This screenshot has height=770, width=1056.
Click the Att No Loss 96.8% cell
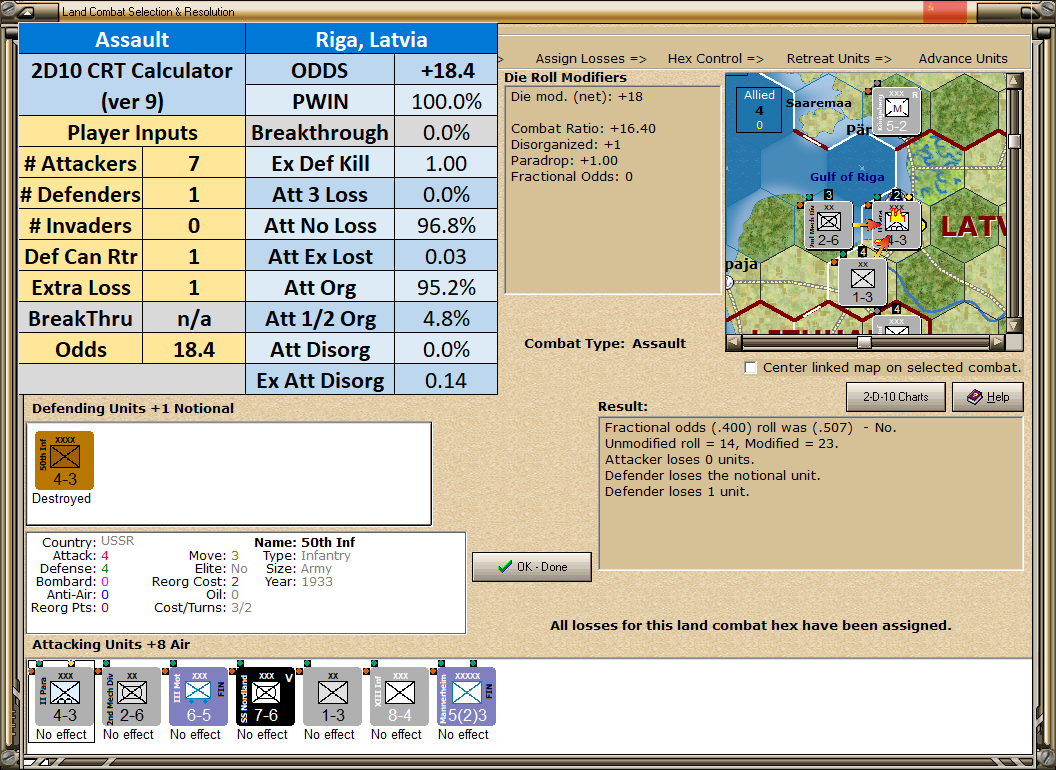coord(446,226)
